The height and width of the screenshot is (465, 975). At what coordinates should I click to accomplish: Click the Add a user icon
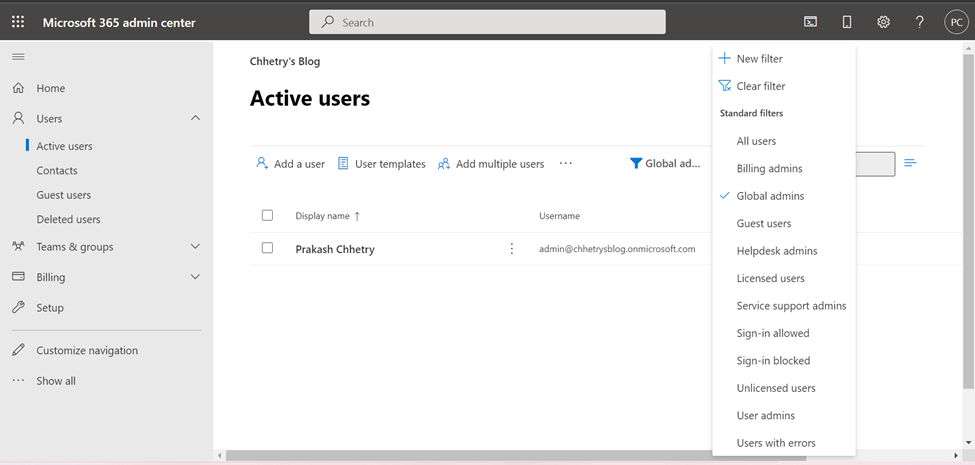[262, 163]
